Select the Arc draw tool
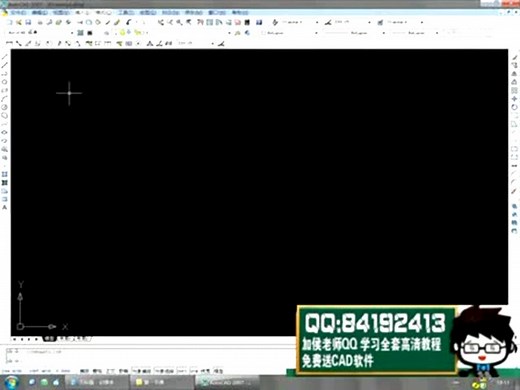Viewport: 520px width, 390px height. pyautogui.click(x=5, y=99)
